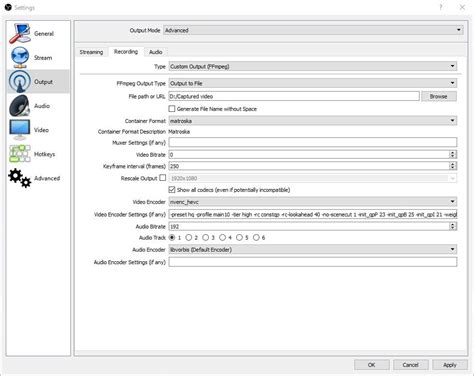Click the help question mark button

[x=441, y=7]
